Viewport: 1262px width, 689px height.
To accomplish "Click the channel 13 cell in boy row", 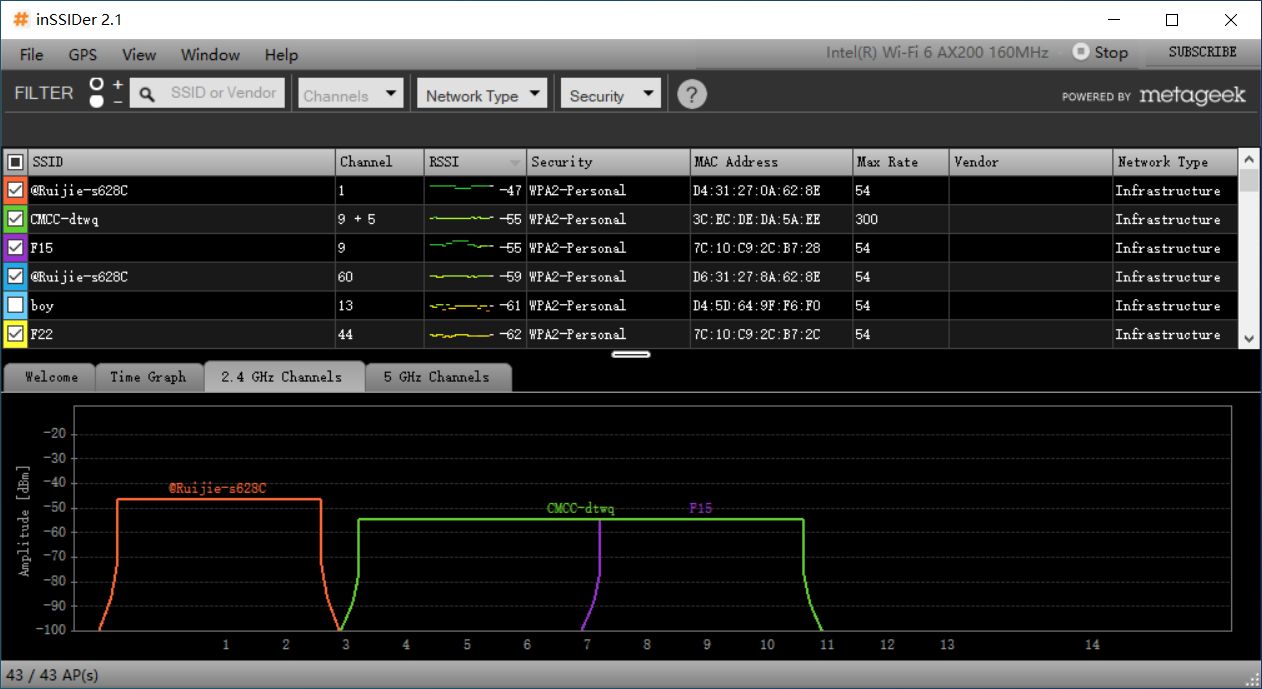I will 380,305.
